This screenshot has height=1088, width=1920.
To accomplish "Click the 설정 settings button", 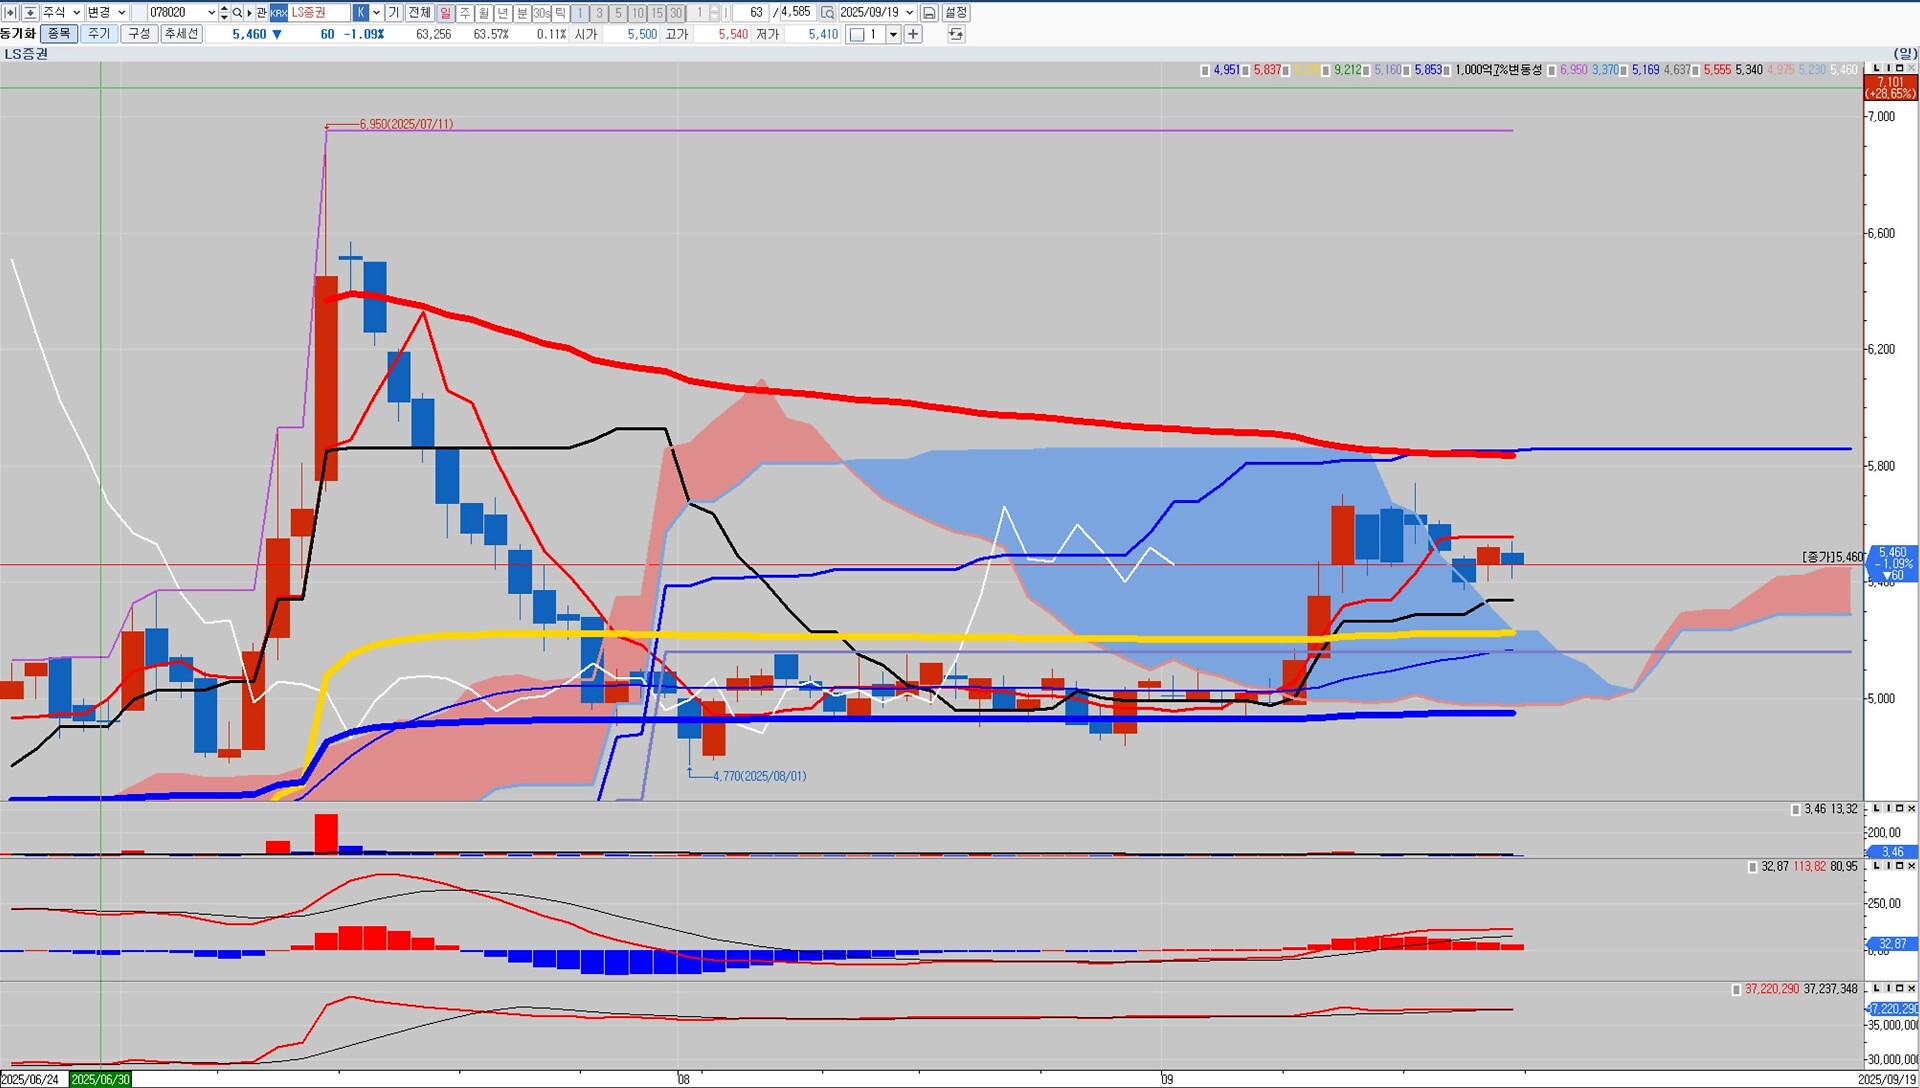I will tap(956, 13).
